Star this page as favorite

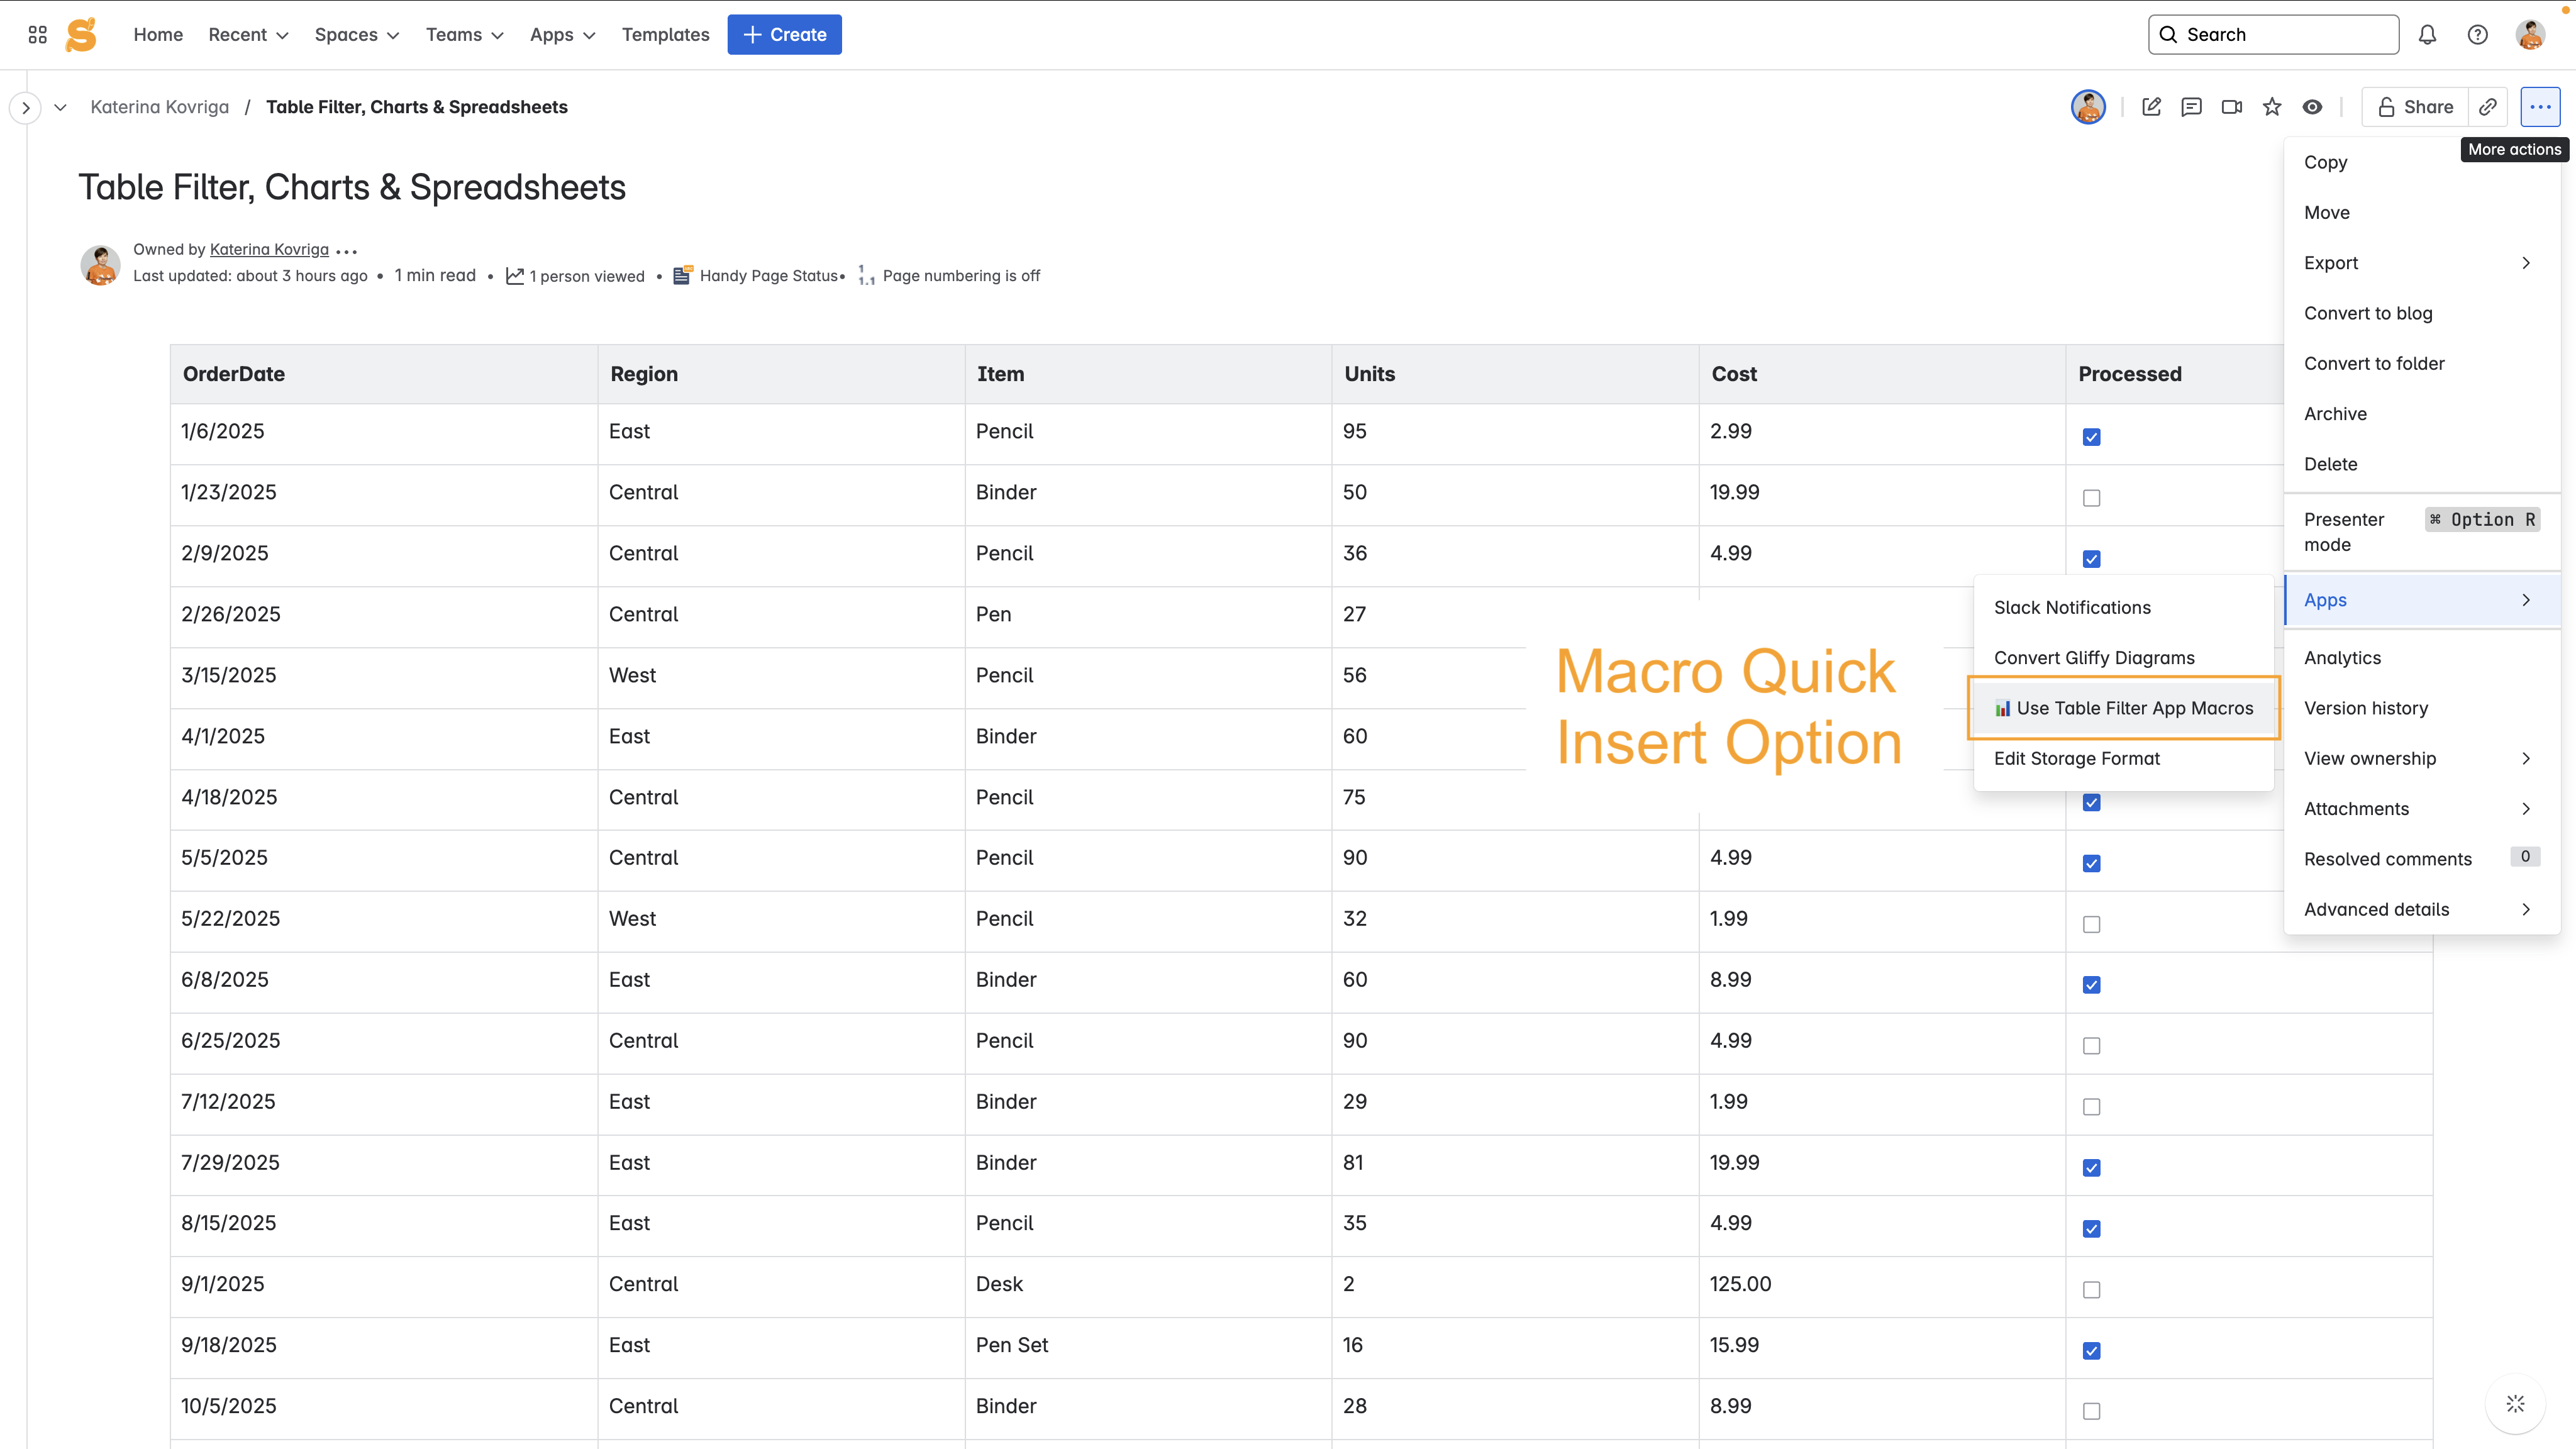(x=2272, y=107)
